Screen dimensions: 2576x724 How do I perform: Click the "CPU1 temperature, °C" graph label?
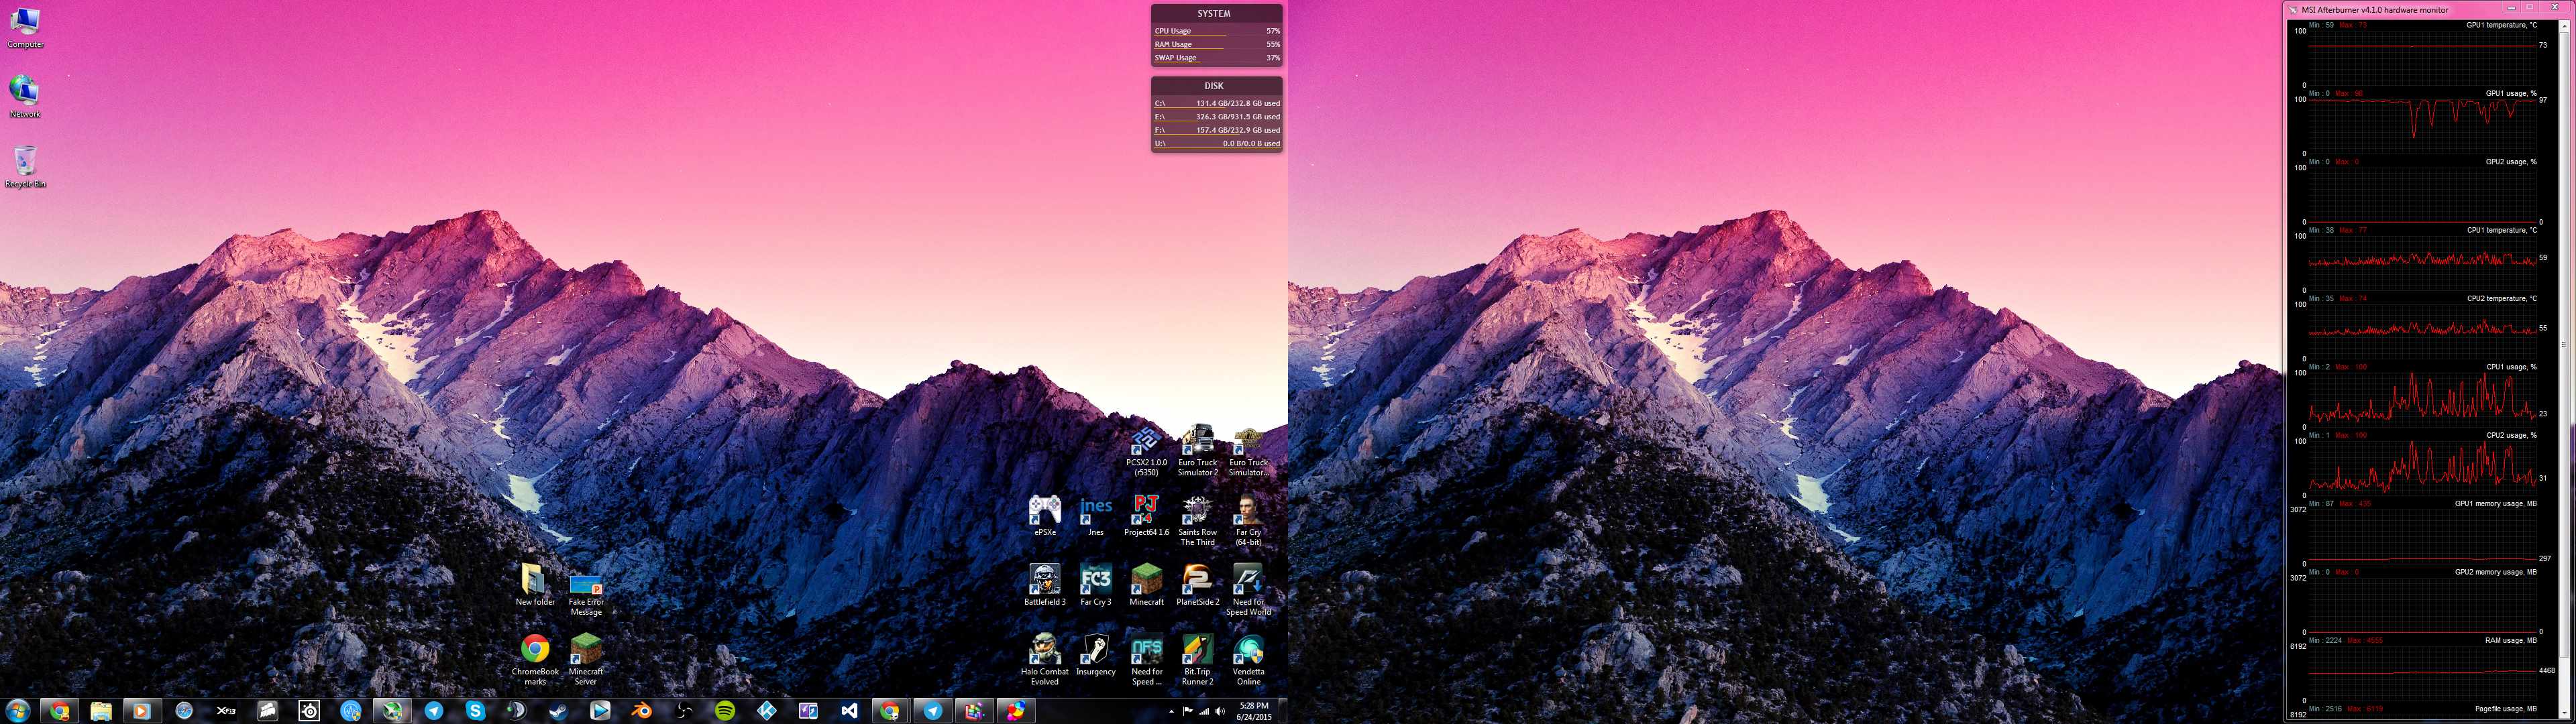[x=2501, y=230]
